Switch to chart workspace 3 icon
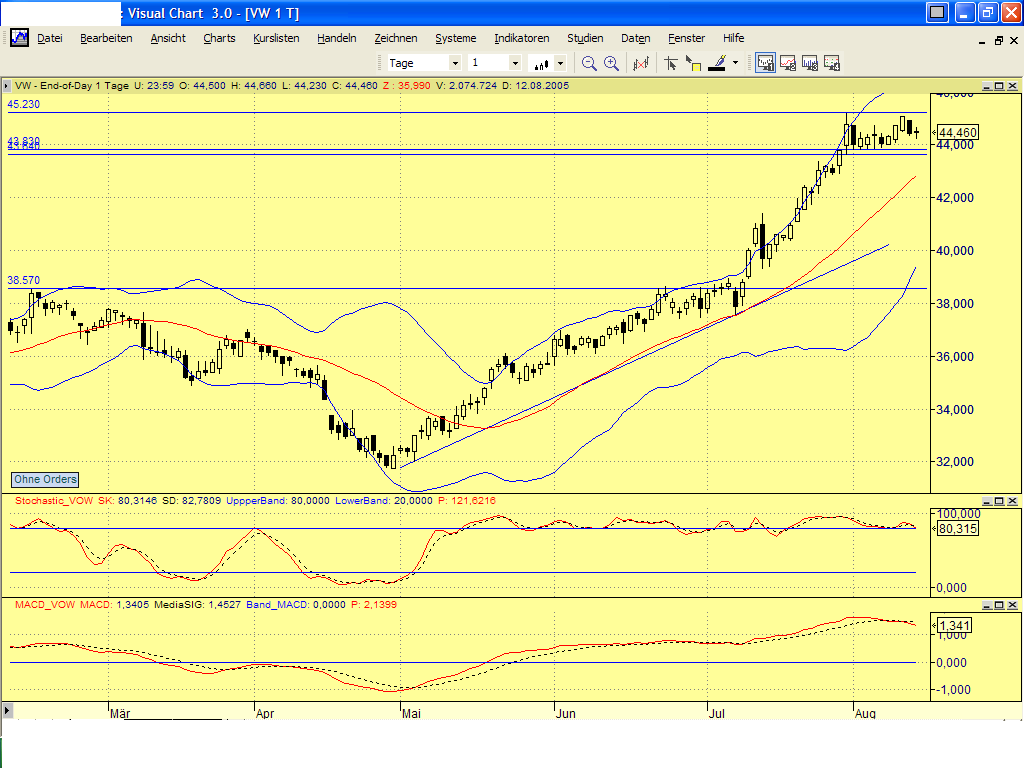The width and height of the screenshot is (1024, 768). 810,62
